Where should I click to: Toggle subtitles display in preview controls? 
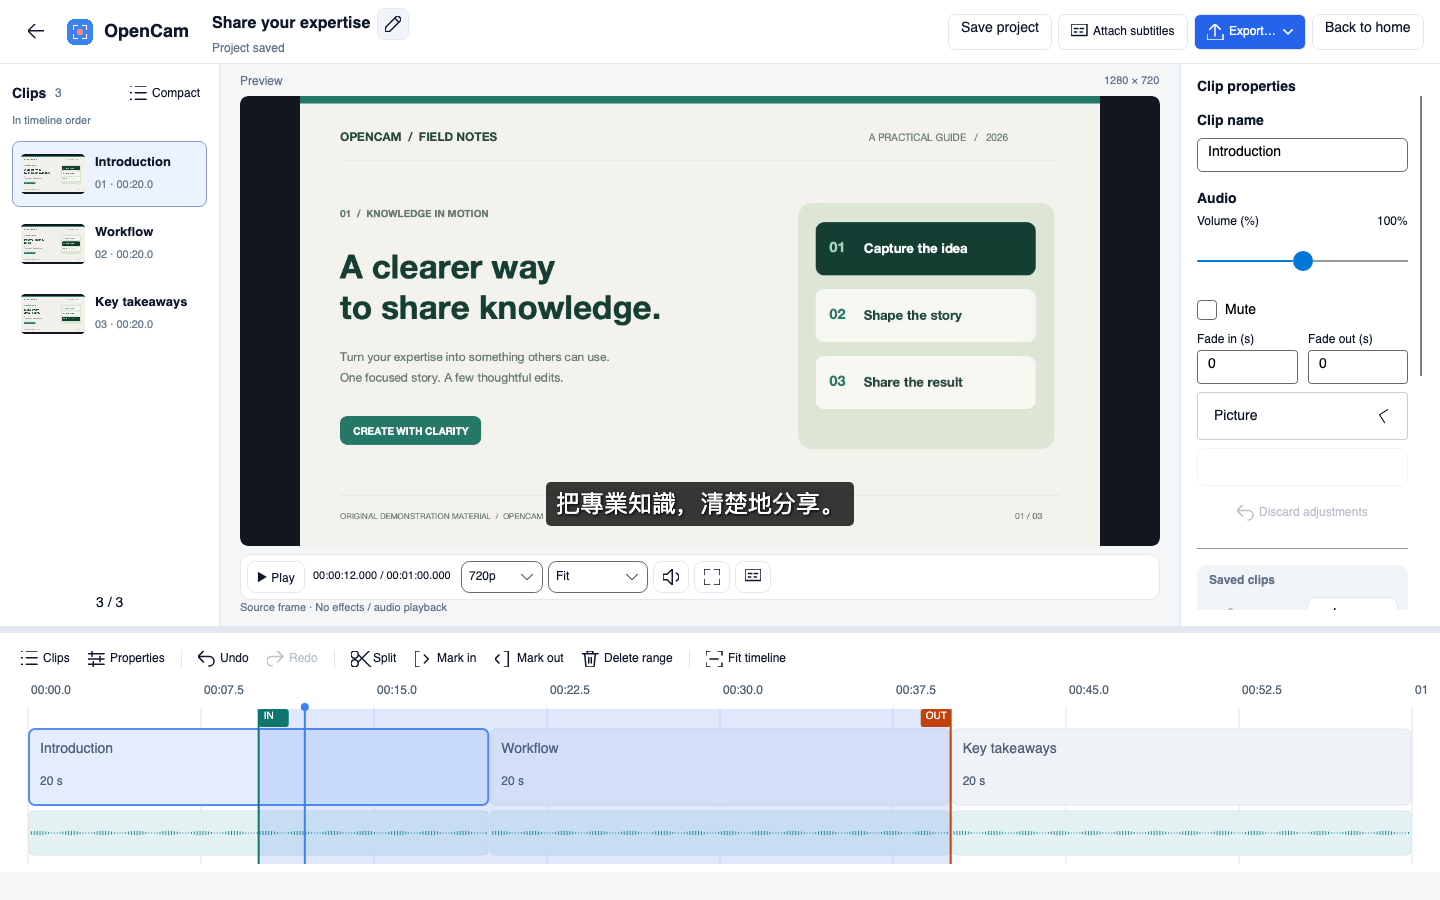click(753, 576)
